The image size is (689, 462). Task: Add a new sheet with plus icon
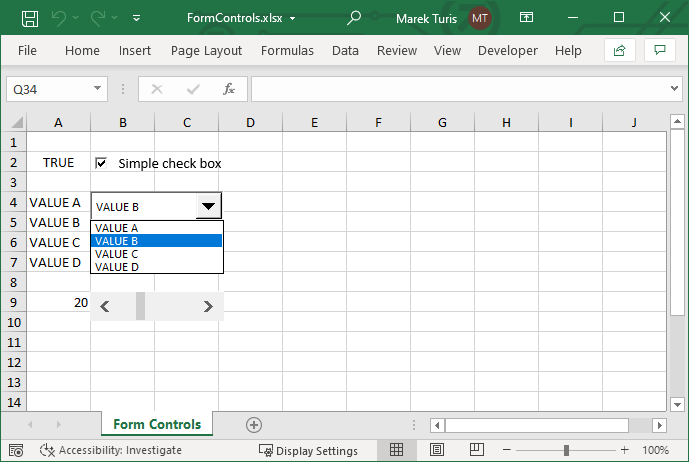point(254,425)
